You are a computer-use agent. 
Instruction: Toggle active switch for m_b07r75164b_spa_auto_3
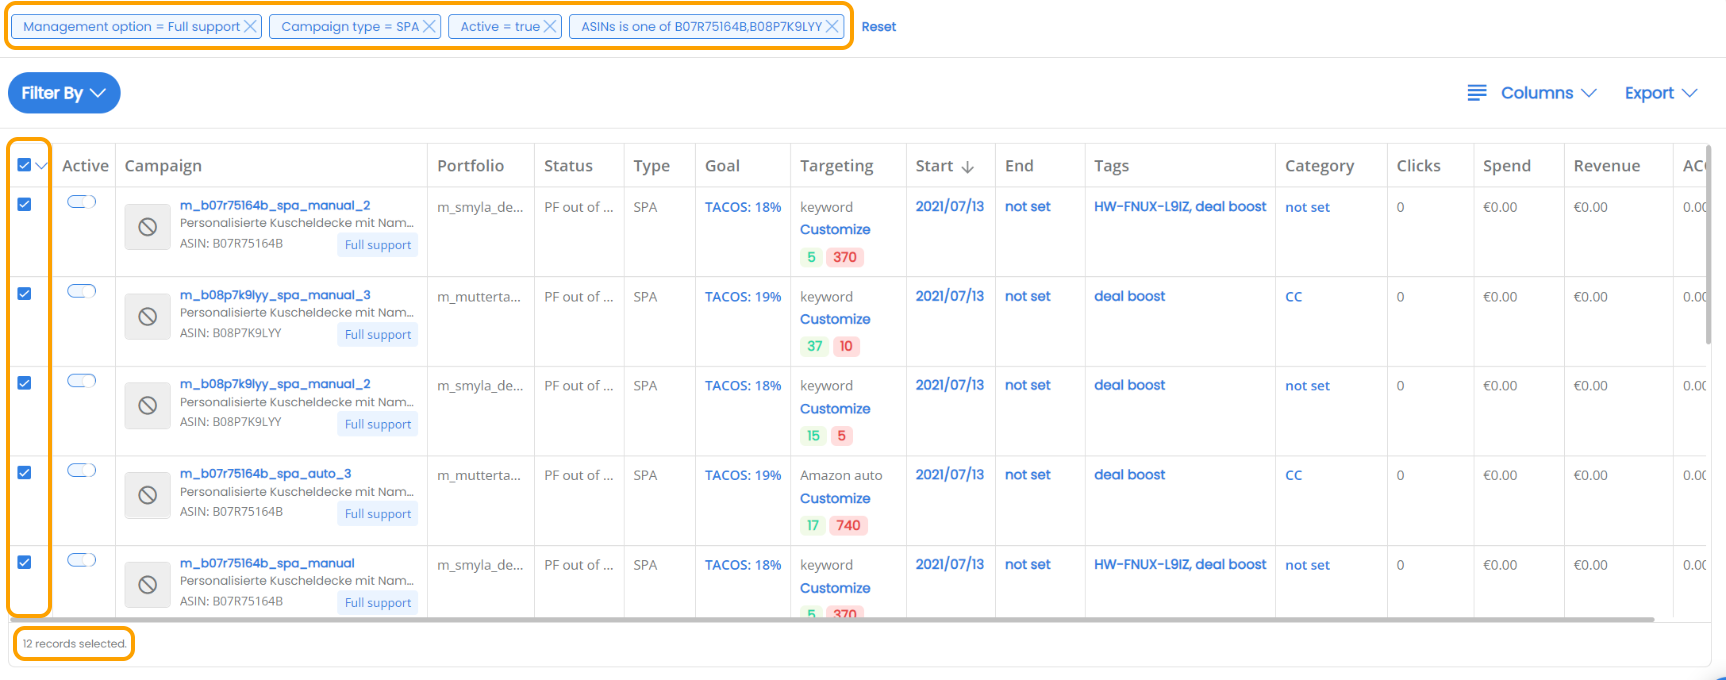click(x=81, y=470)
